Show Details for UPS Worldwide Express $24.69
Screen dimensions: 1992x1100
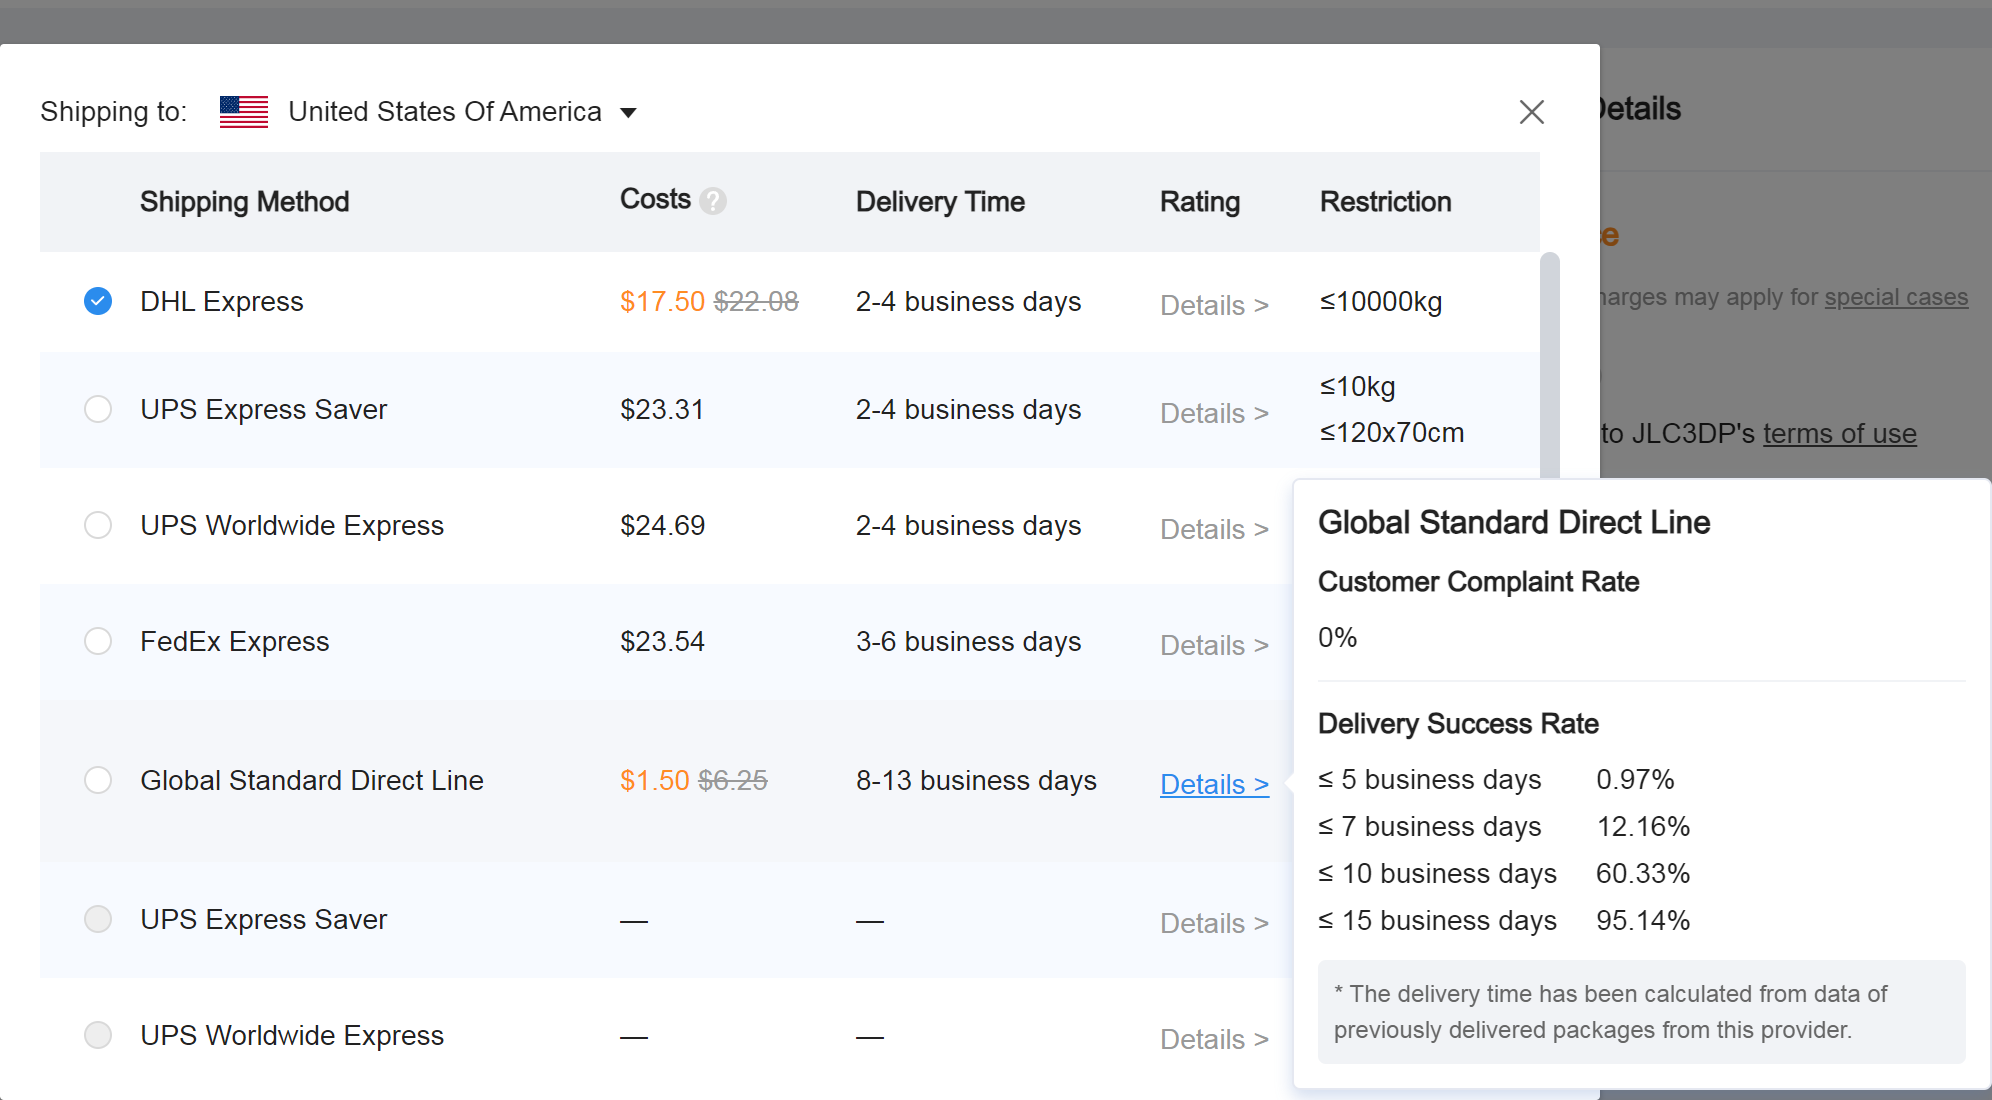[1213, 529]
